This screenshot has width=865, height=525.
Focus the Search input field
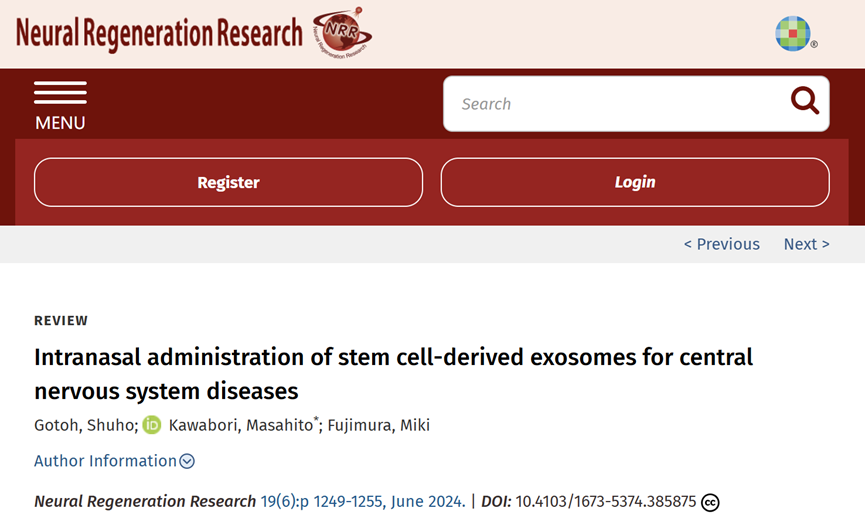[x=610, y=104]
